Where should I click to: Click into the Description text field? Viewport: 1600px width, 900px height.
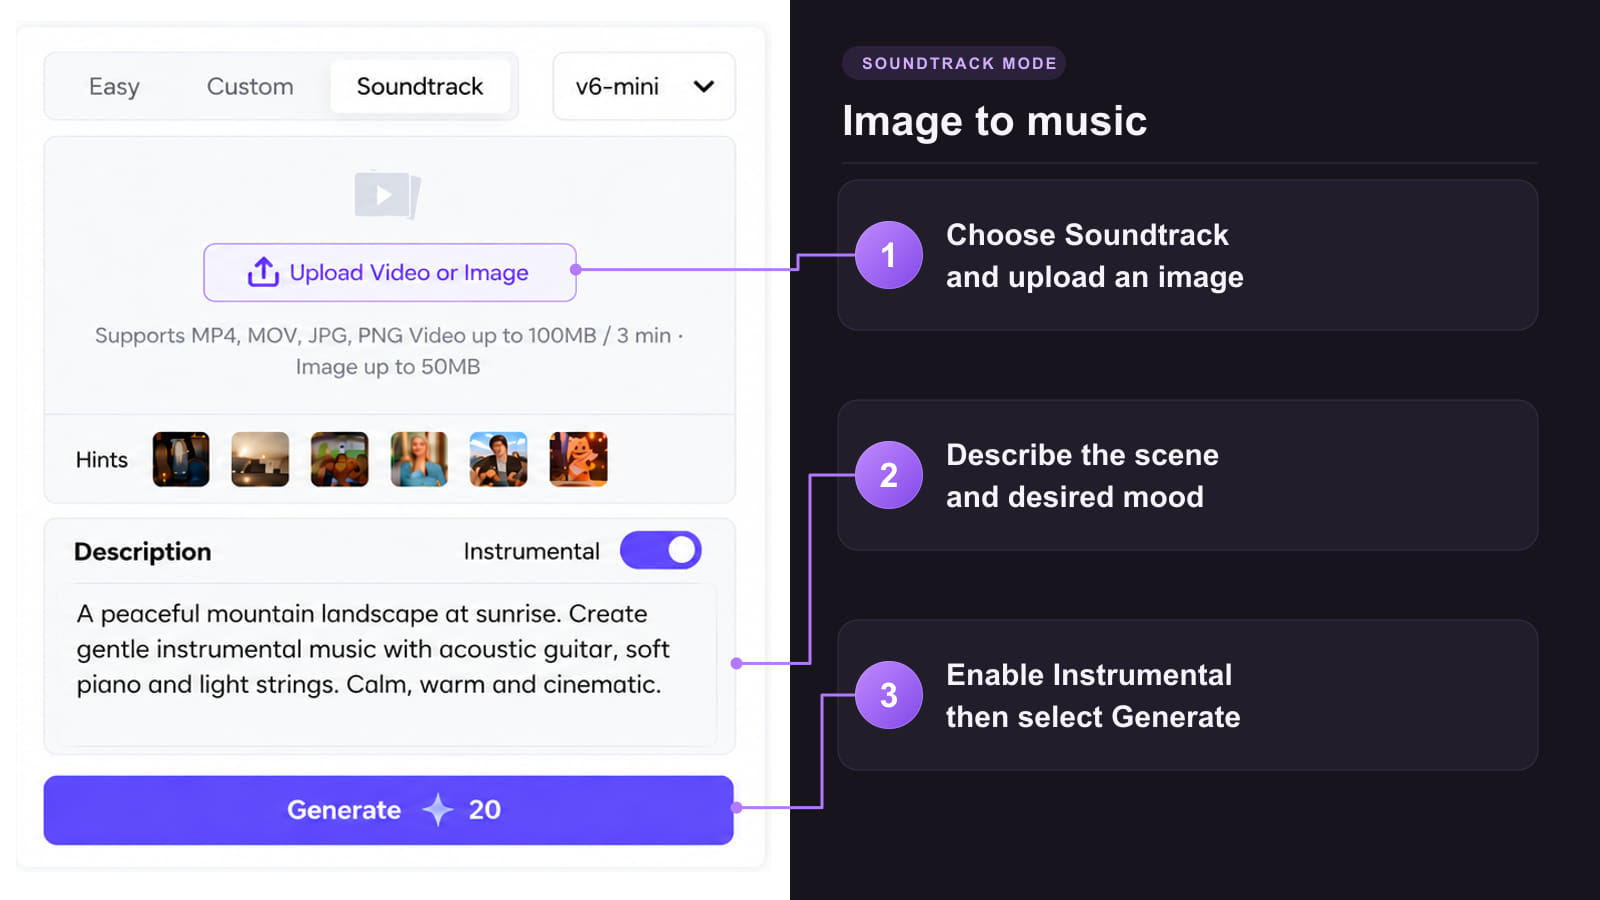(390, 666)
